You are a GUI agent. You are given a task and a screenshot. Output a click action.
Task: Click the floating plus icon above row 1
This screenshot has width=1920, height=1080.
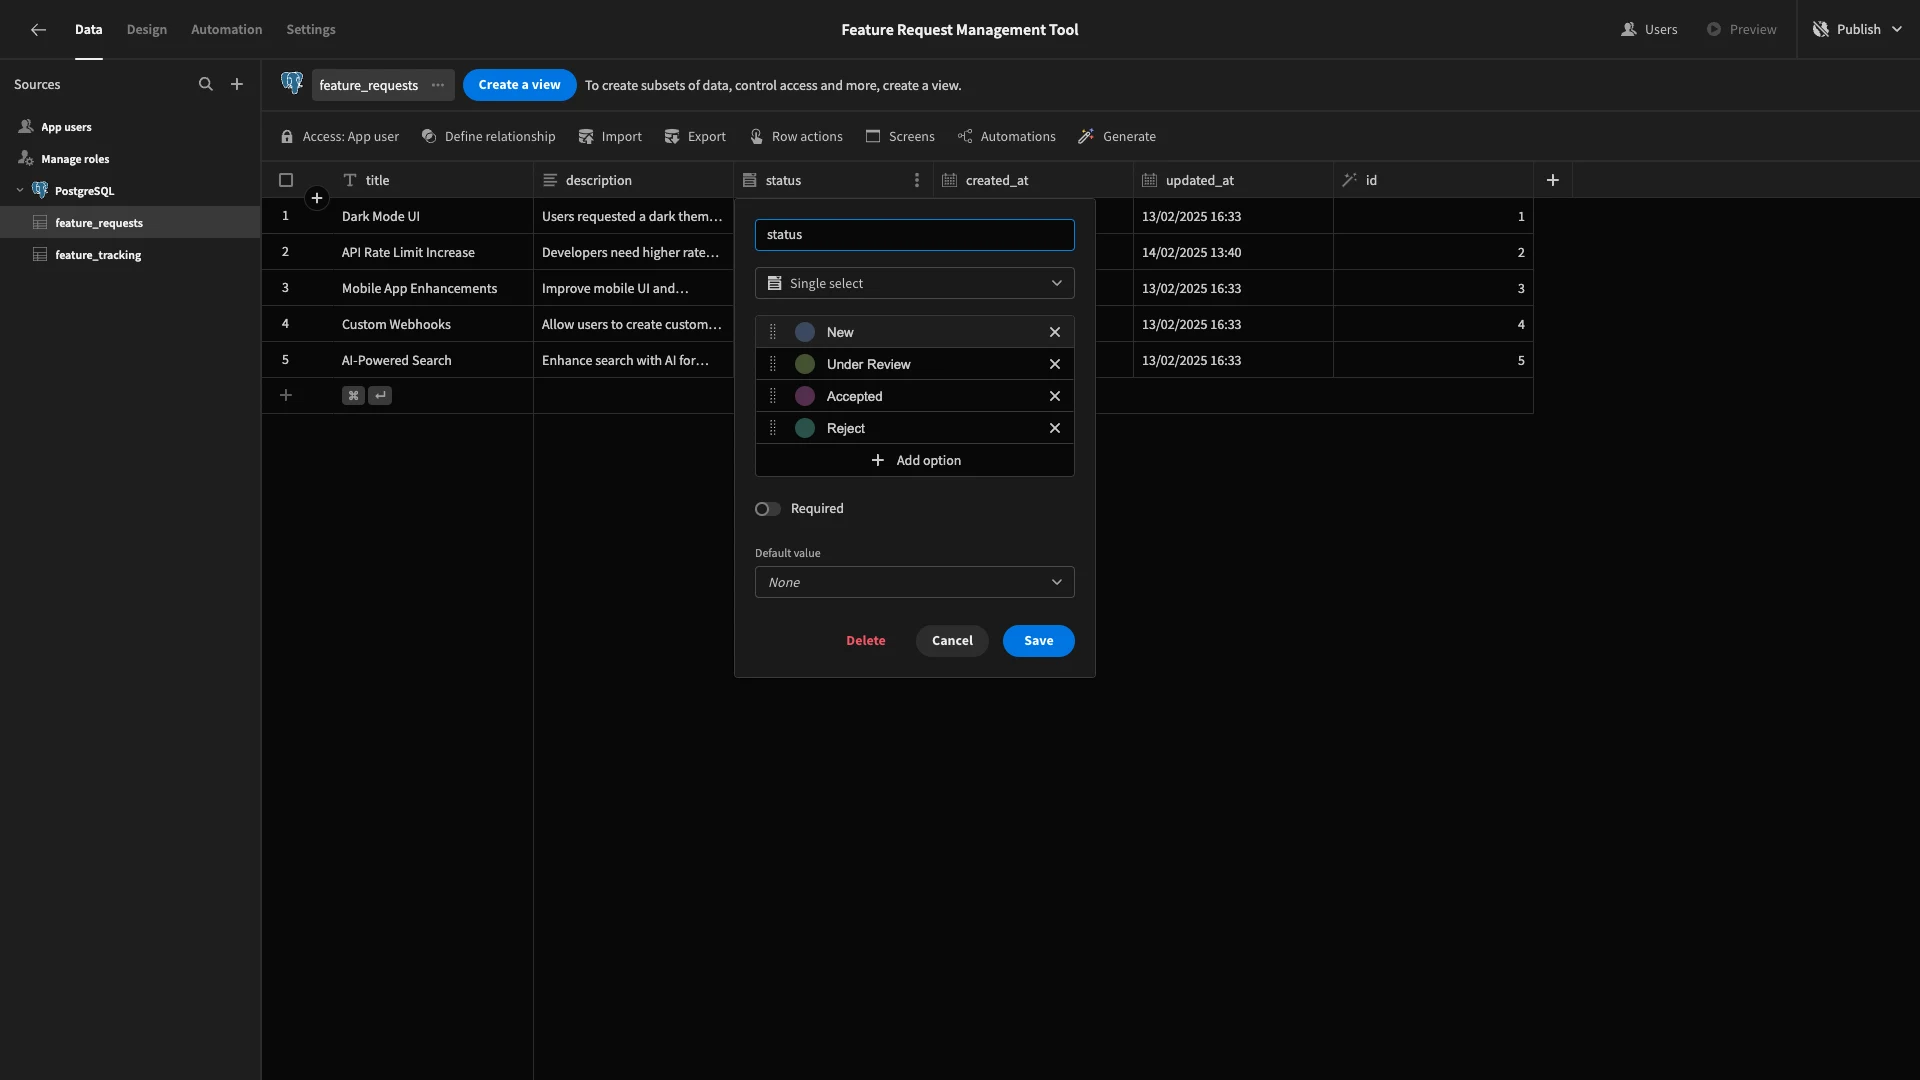tap(317, 198)
